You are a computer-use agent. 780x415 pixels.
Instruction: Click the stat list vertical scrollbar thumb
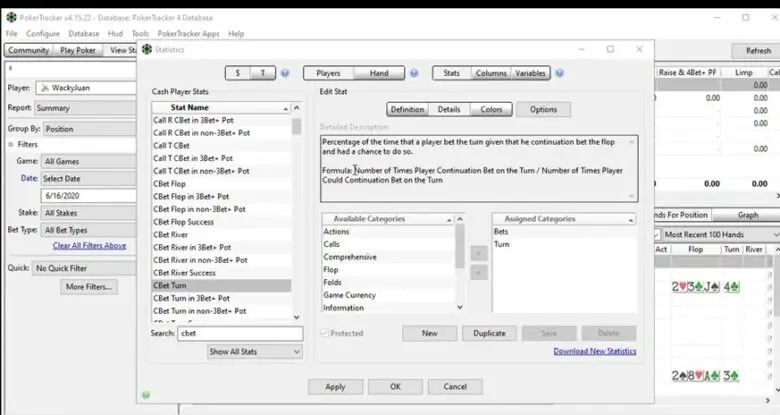coord(296,126)
